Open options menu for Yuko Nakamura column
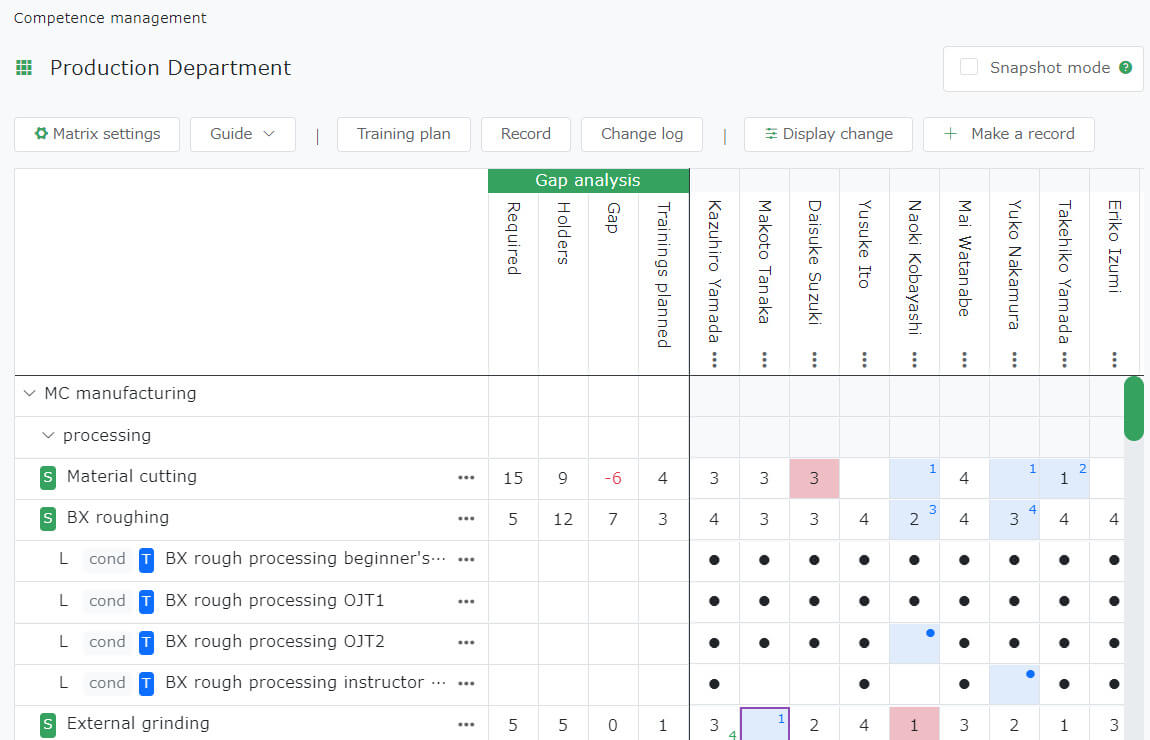 point(1014,359)
